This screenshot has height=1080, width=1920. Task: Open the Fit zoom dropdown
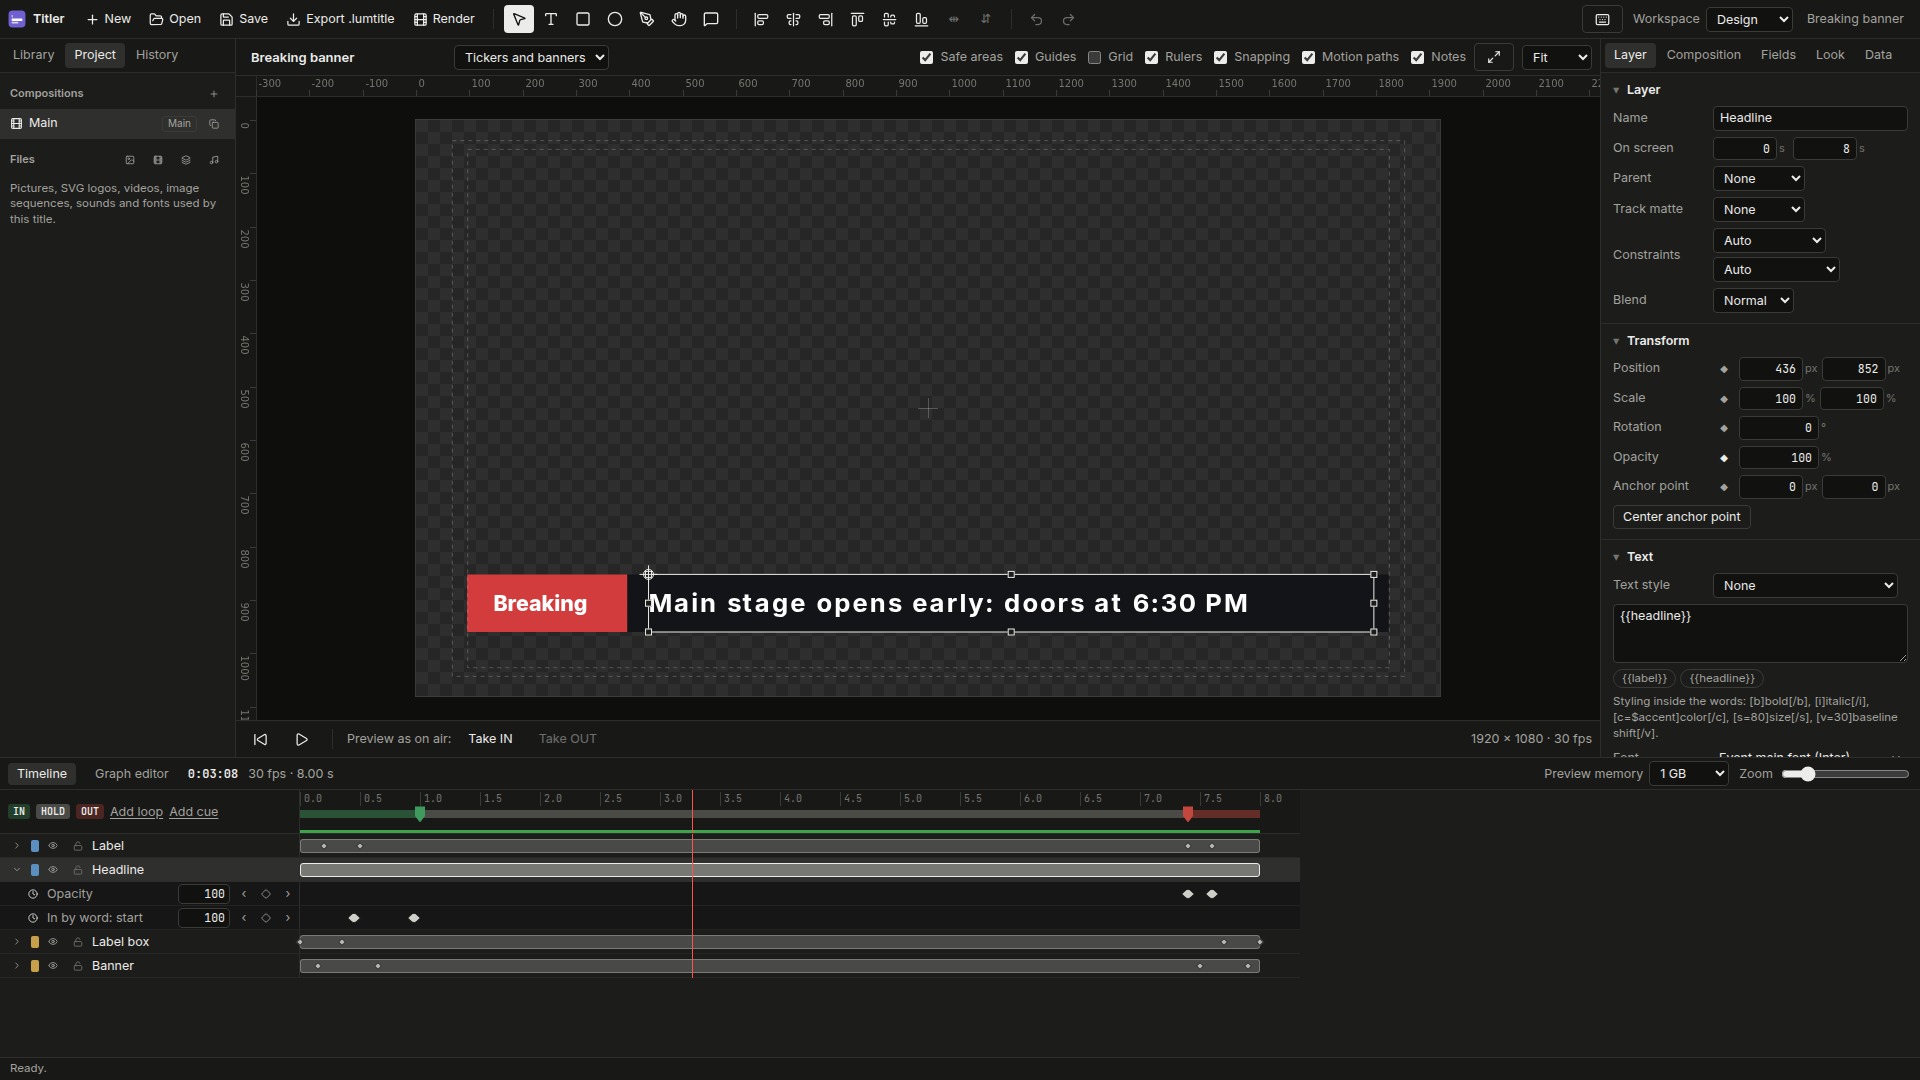[1557, 57]
